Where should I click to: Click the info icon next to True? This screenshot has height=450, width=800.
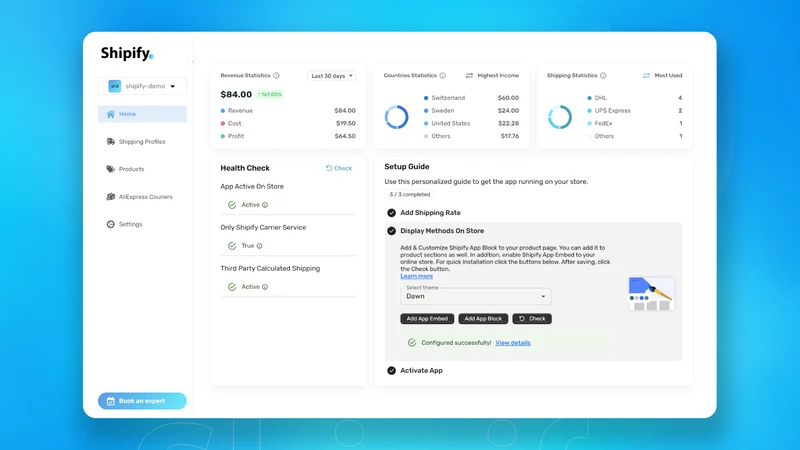[259, 246]
